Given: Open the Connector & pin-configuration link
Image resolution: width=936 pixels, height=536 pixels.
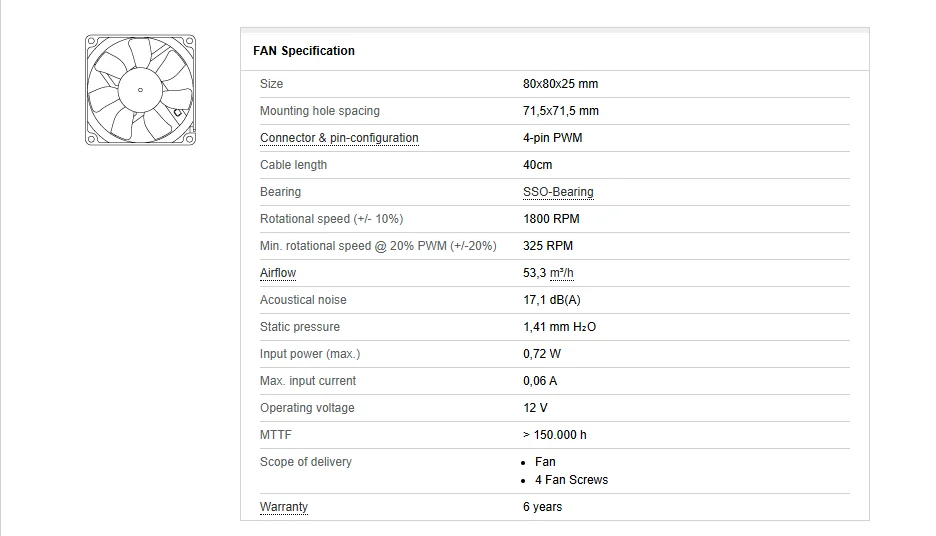Looking at the screenshot, I should [x=339, y=138].
